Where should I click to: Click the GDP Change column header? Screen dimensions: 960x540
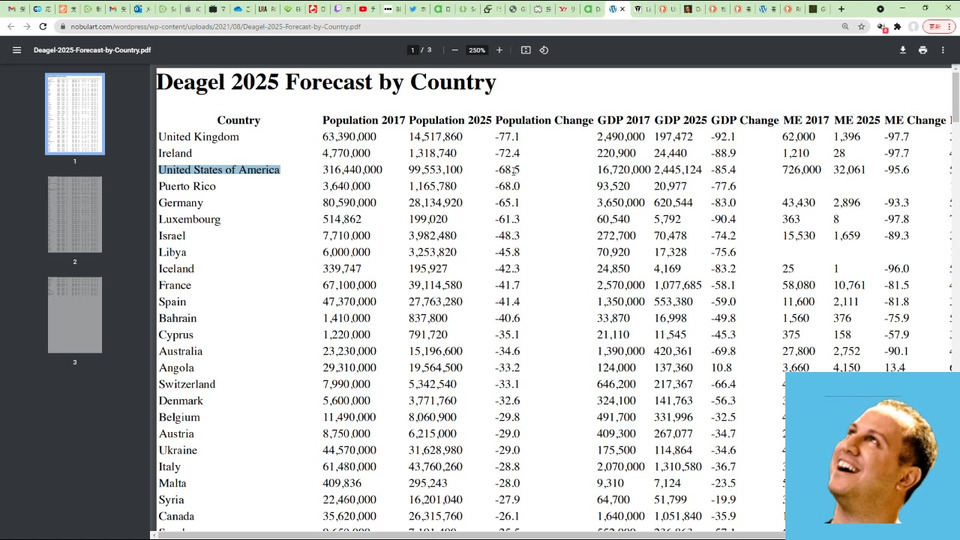pos(745,120)
